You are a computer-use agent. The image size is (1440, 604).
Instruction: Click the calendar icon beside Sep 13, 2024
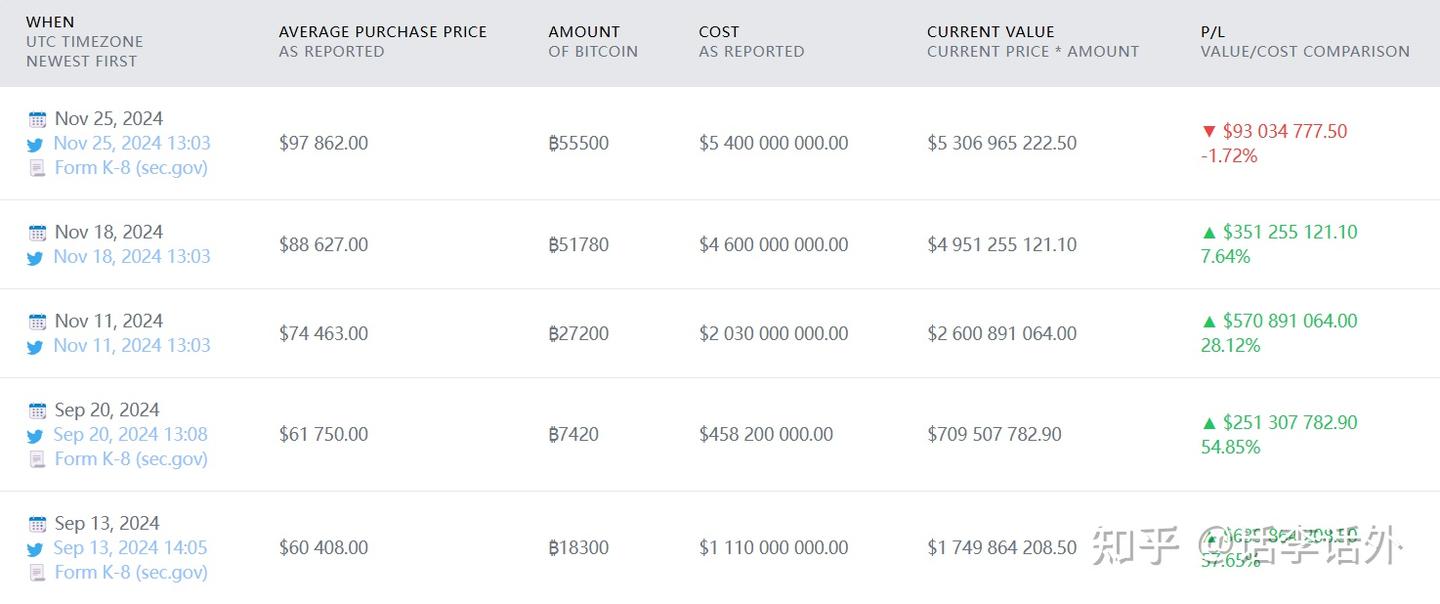pyautogui.click(x=37, y=524)
